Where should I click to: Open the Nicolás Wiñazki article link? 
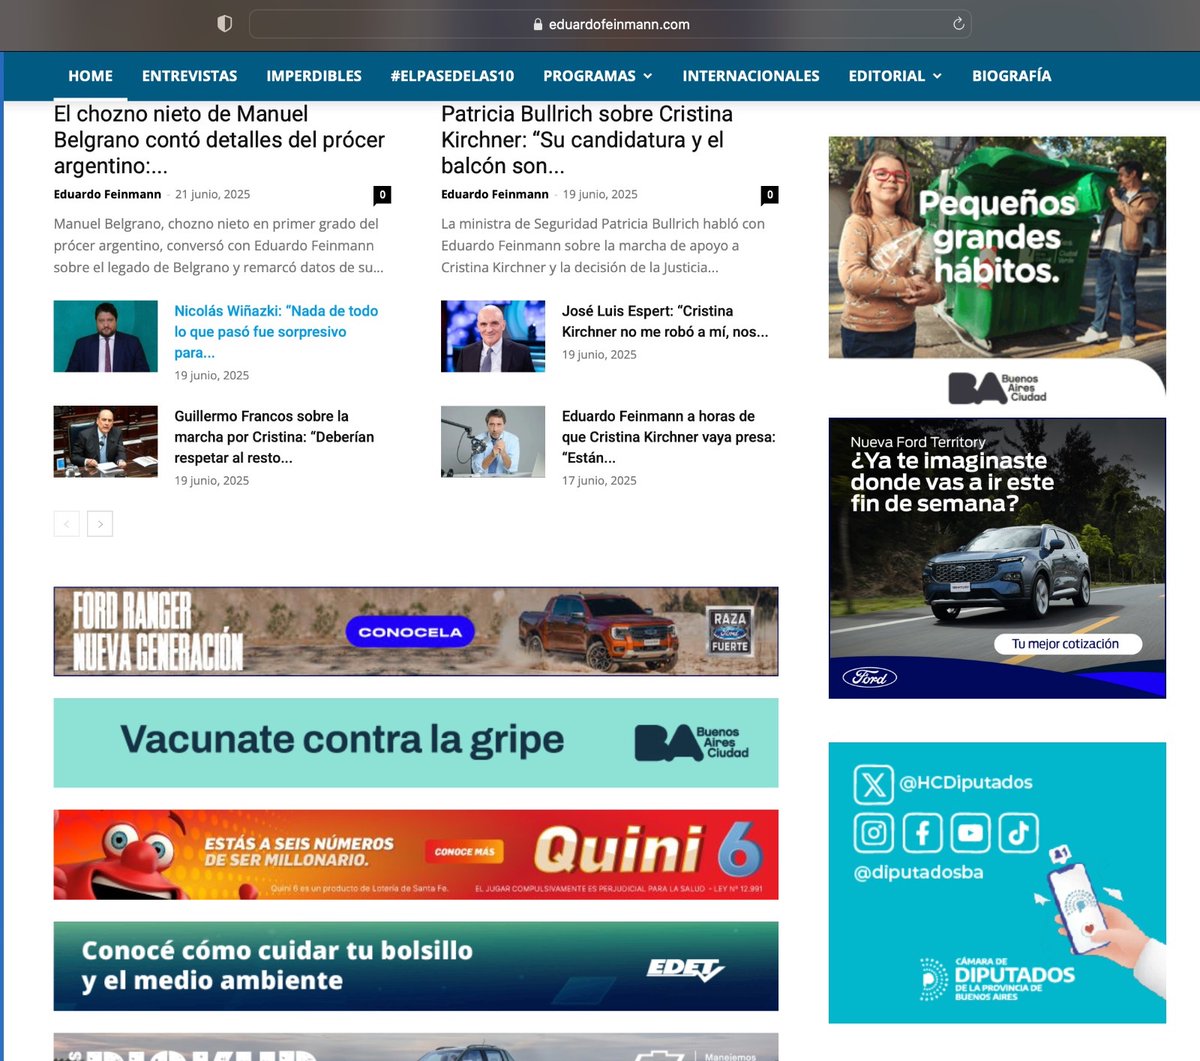coord(276,332)
